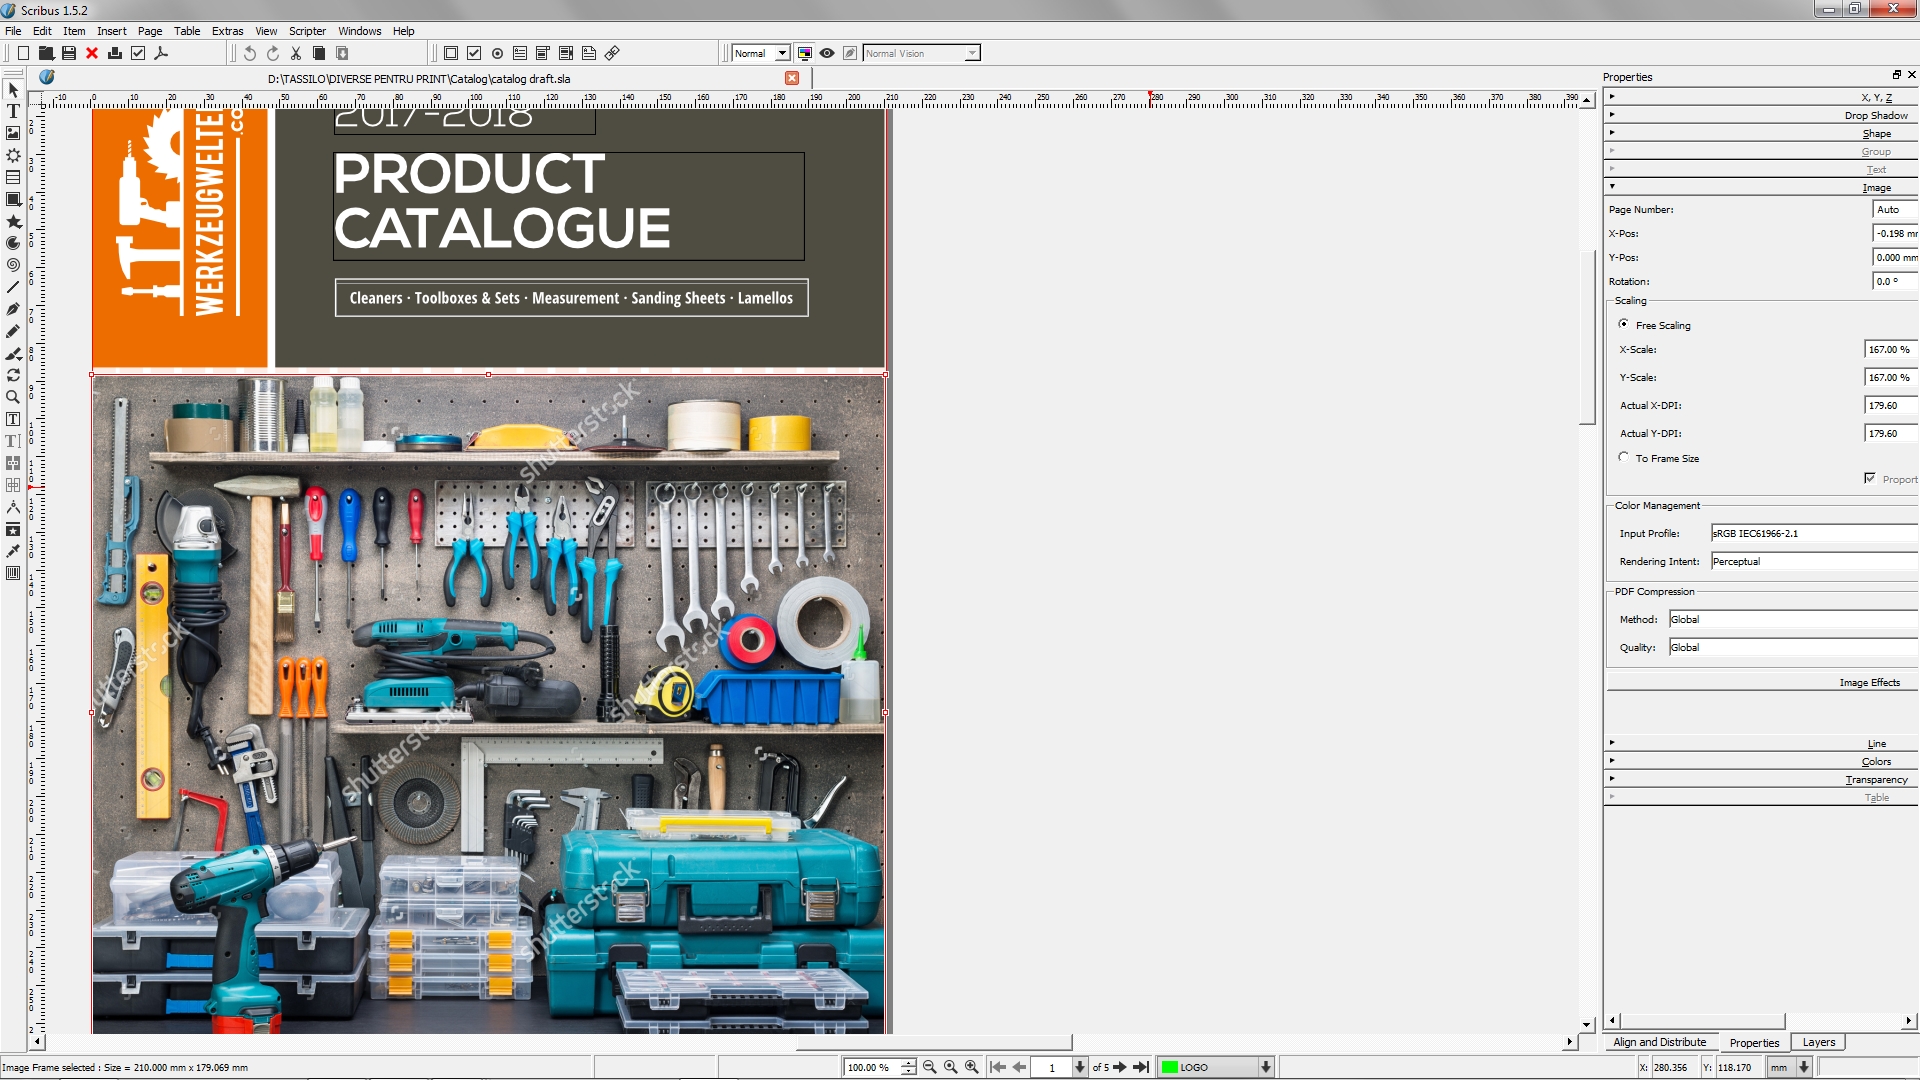Click the Image Effects button
This screenshot has height=1080, width=1920.
point(1869,682)
